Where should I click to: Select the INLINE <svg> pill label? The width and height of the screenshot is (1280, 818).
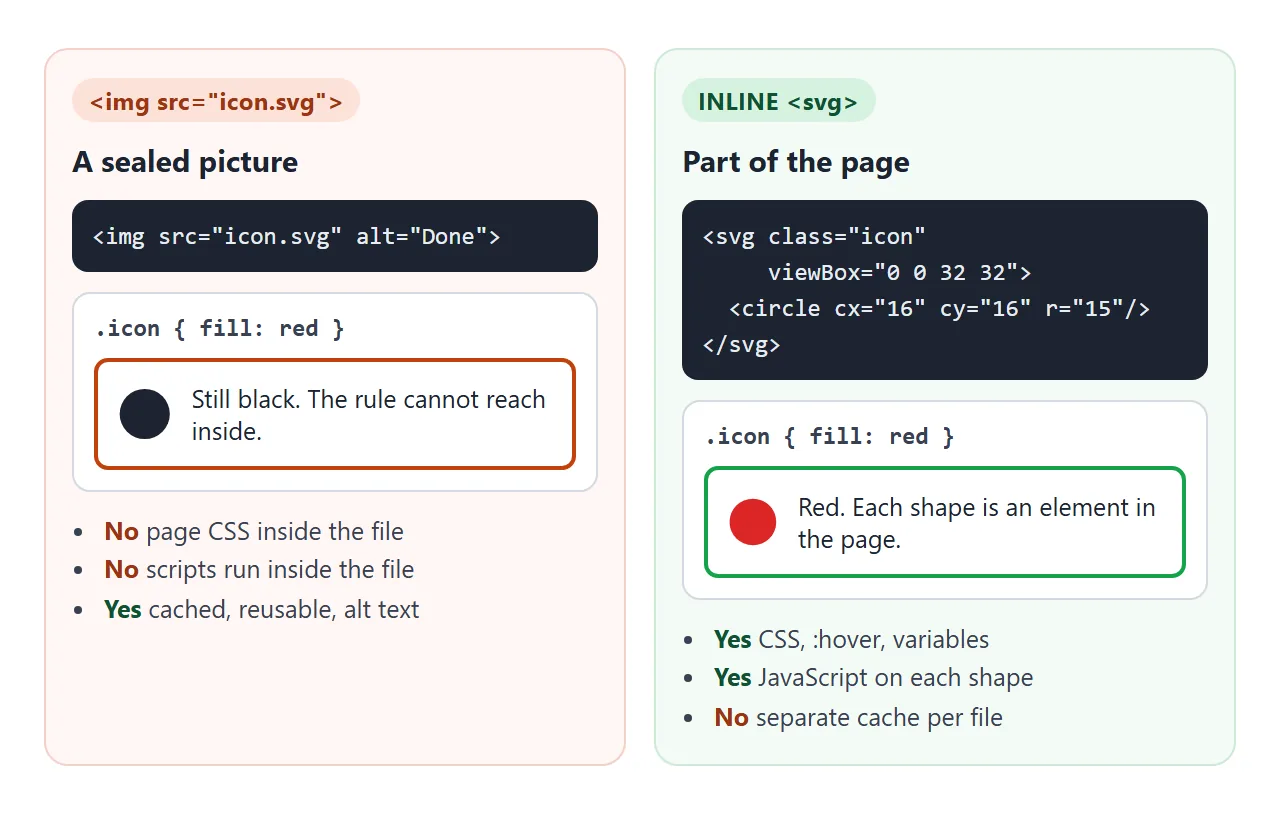(778, 101)
